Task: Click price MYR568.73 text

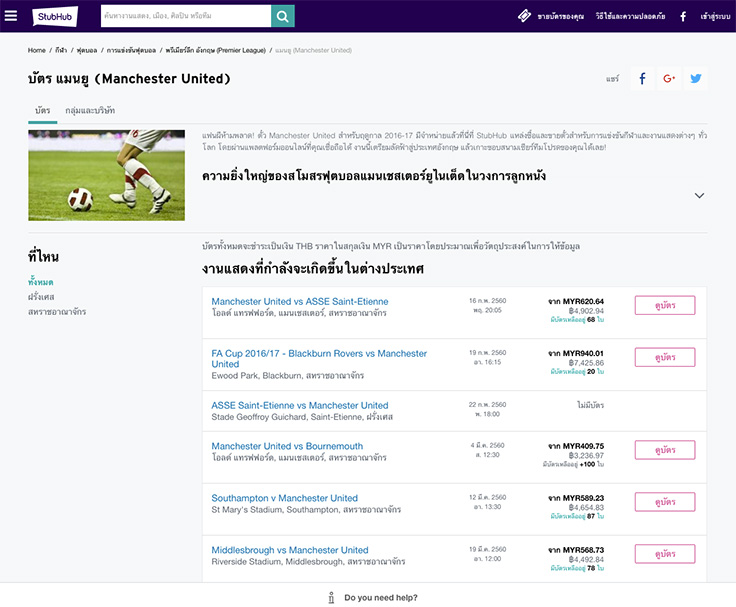Action: coord(583,550)
